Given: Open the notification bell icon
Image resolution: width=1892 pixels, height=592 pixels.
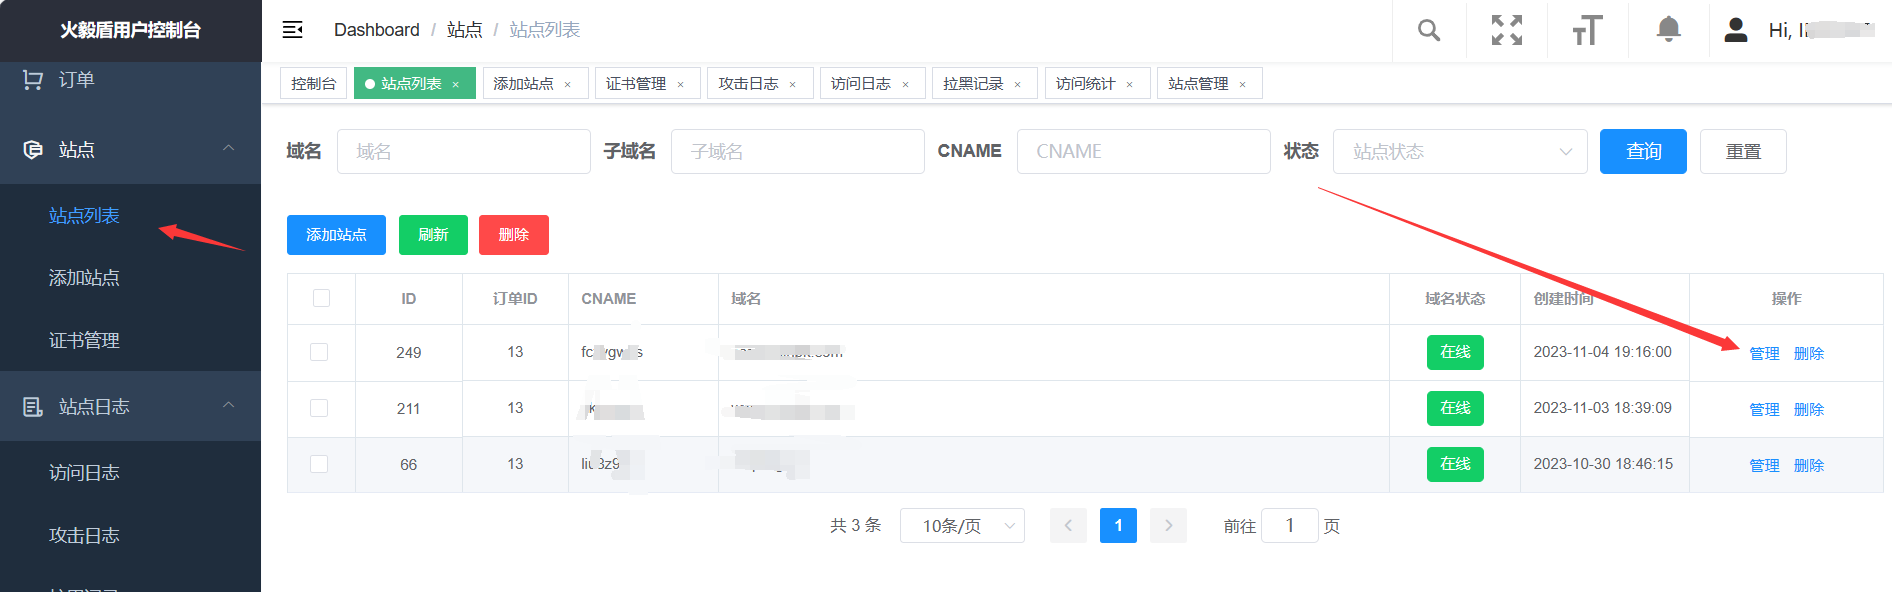Looking at the screenshot, I should click(x=1668, y=29).
